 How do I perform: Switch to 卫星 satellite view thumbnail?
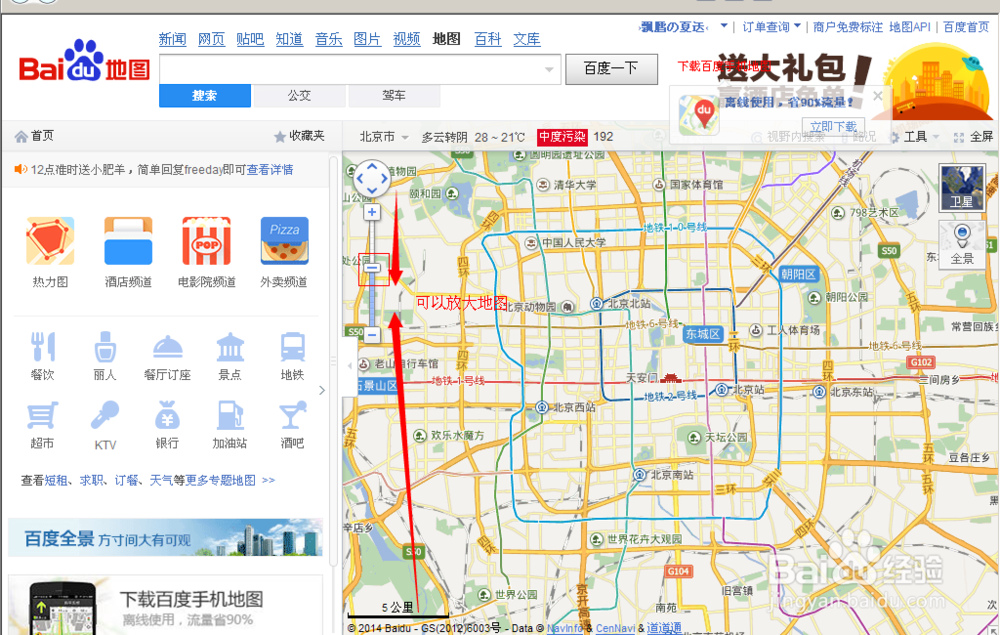point(962,187)
